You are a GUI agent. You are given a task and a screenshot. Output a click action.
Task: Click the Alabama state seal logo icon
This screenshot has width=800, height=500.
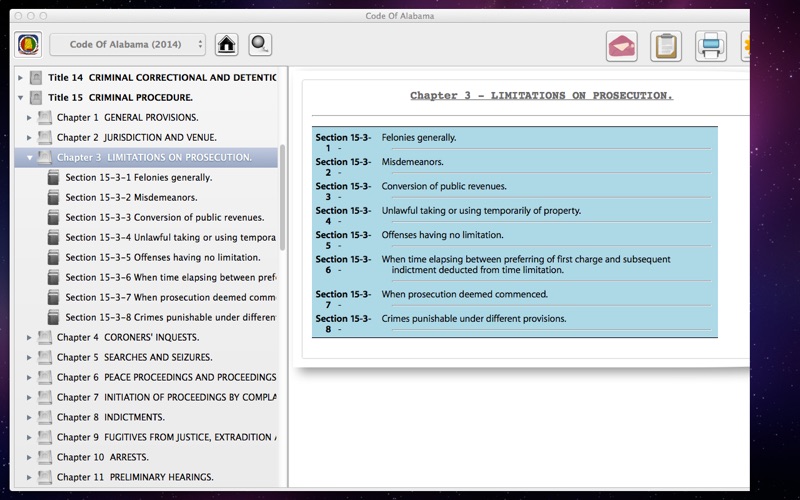[x=29, y=44]
